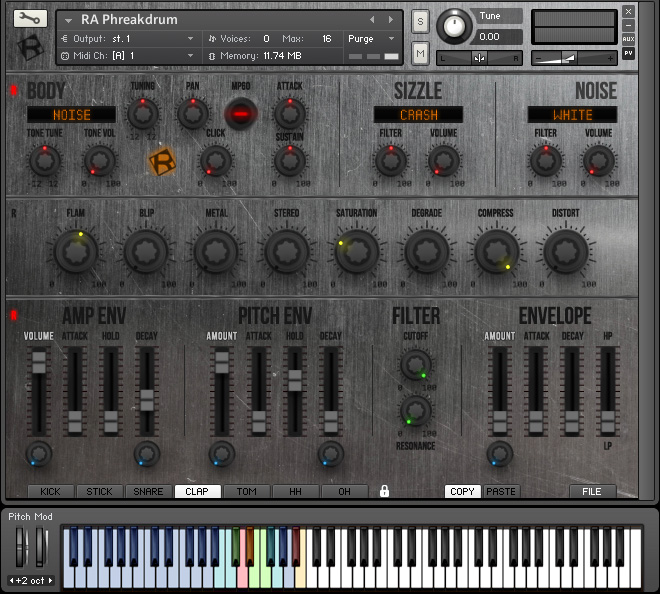This screenshot has height=594, width=660.
Task: Click the Tone Vol knob
Action: point(100,161)
